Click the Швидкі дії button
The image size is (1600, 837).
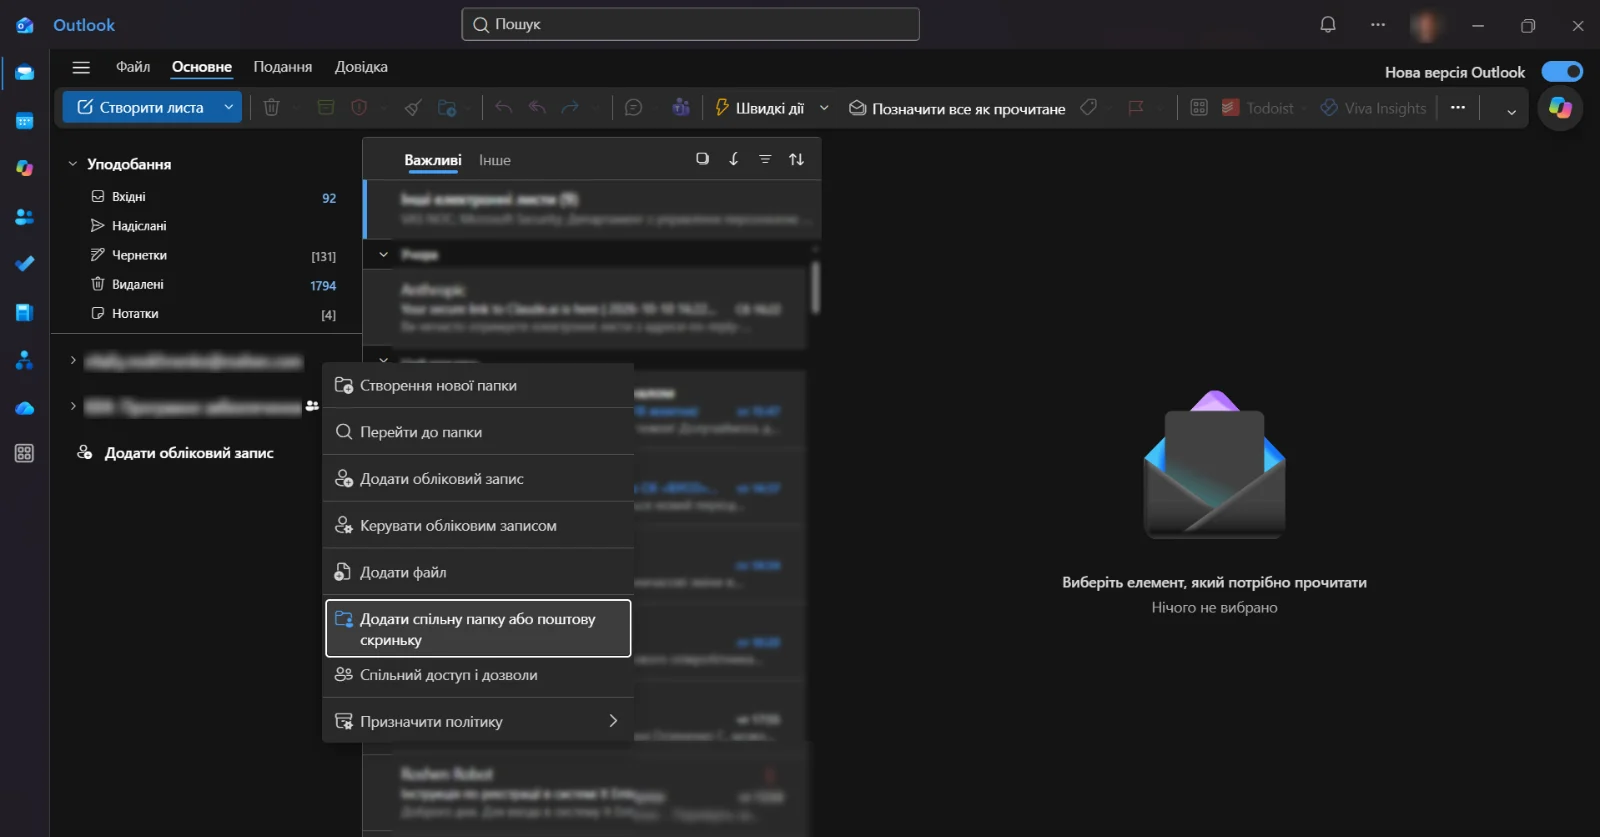click(x=759, y=108)
